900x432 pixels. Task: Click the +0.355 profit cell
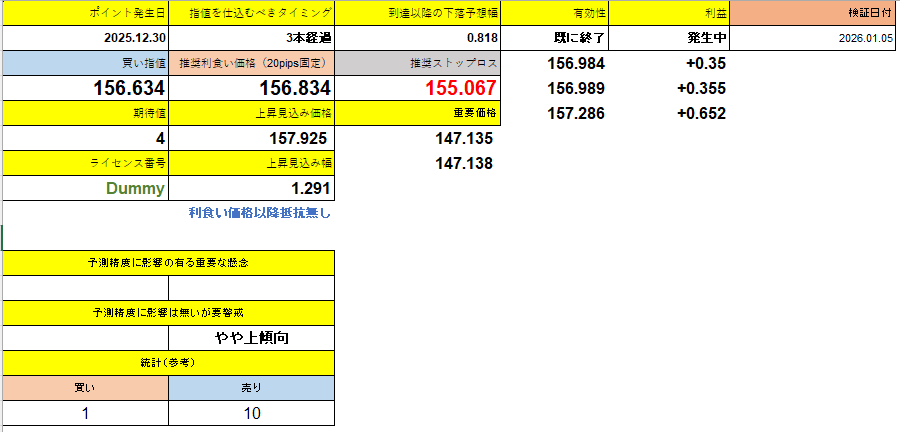[x=669, y=88]
